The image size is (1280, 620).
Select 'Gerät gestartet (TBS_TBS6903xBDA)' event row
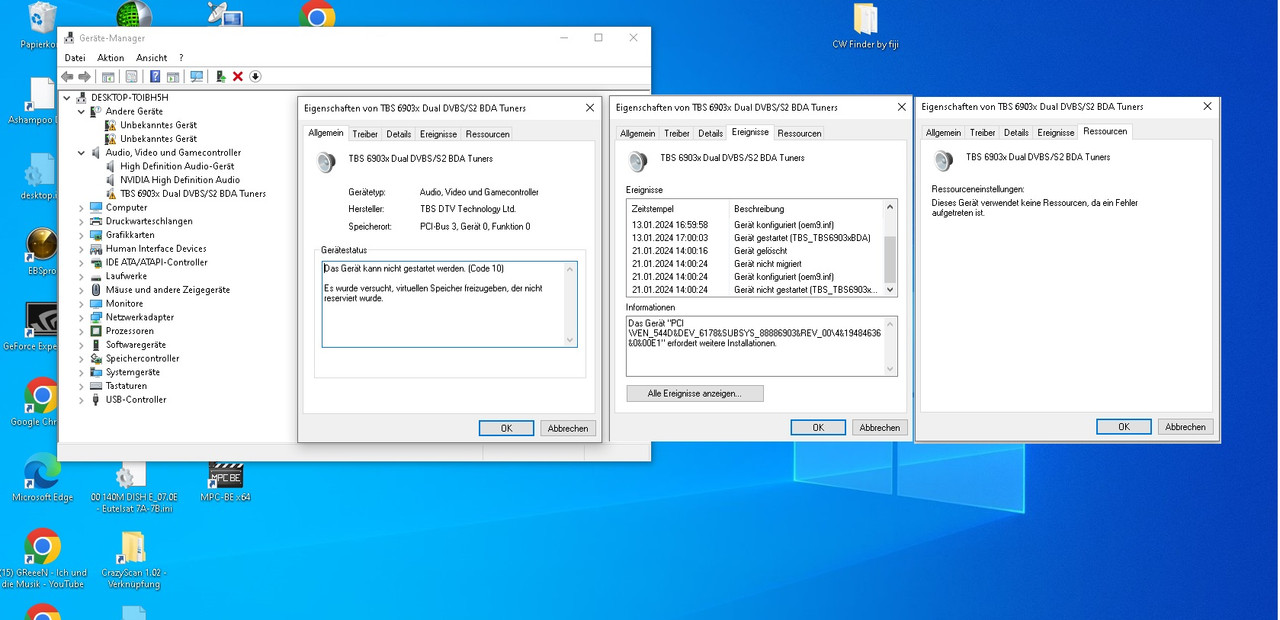(x=755, y=238)
